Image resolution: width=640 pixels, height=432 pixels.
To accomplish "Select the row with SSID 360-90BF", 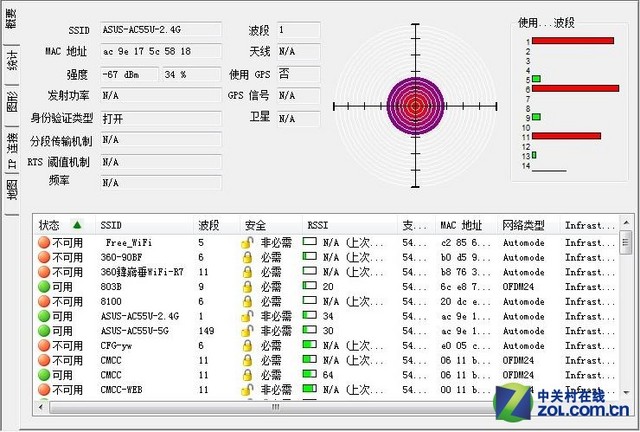I will pos(326,258).
